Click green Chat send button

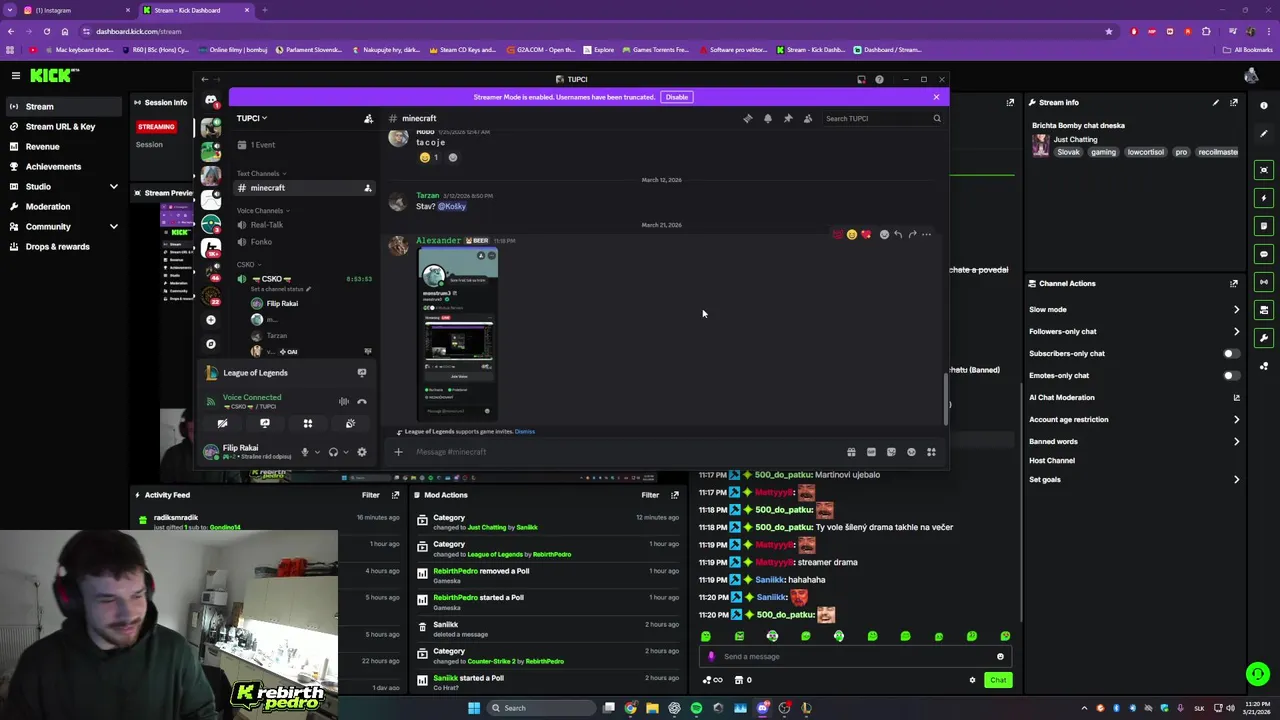click(998, 680)
